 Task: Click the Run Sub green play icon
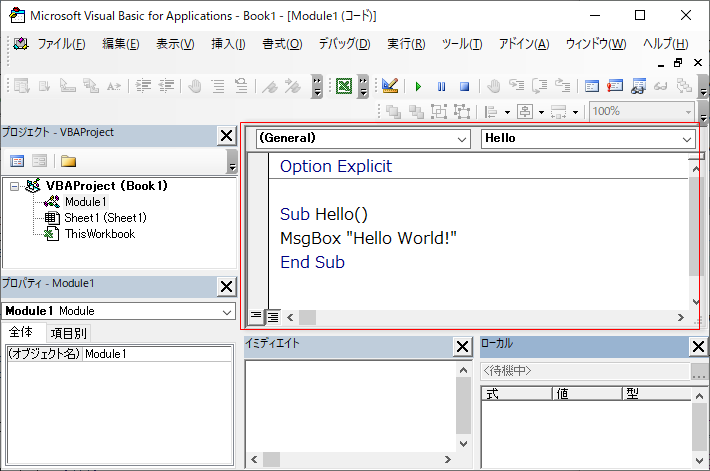tap(419, 87)
